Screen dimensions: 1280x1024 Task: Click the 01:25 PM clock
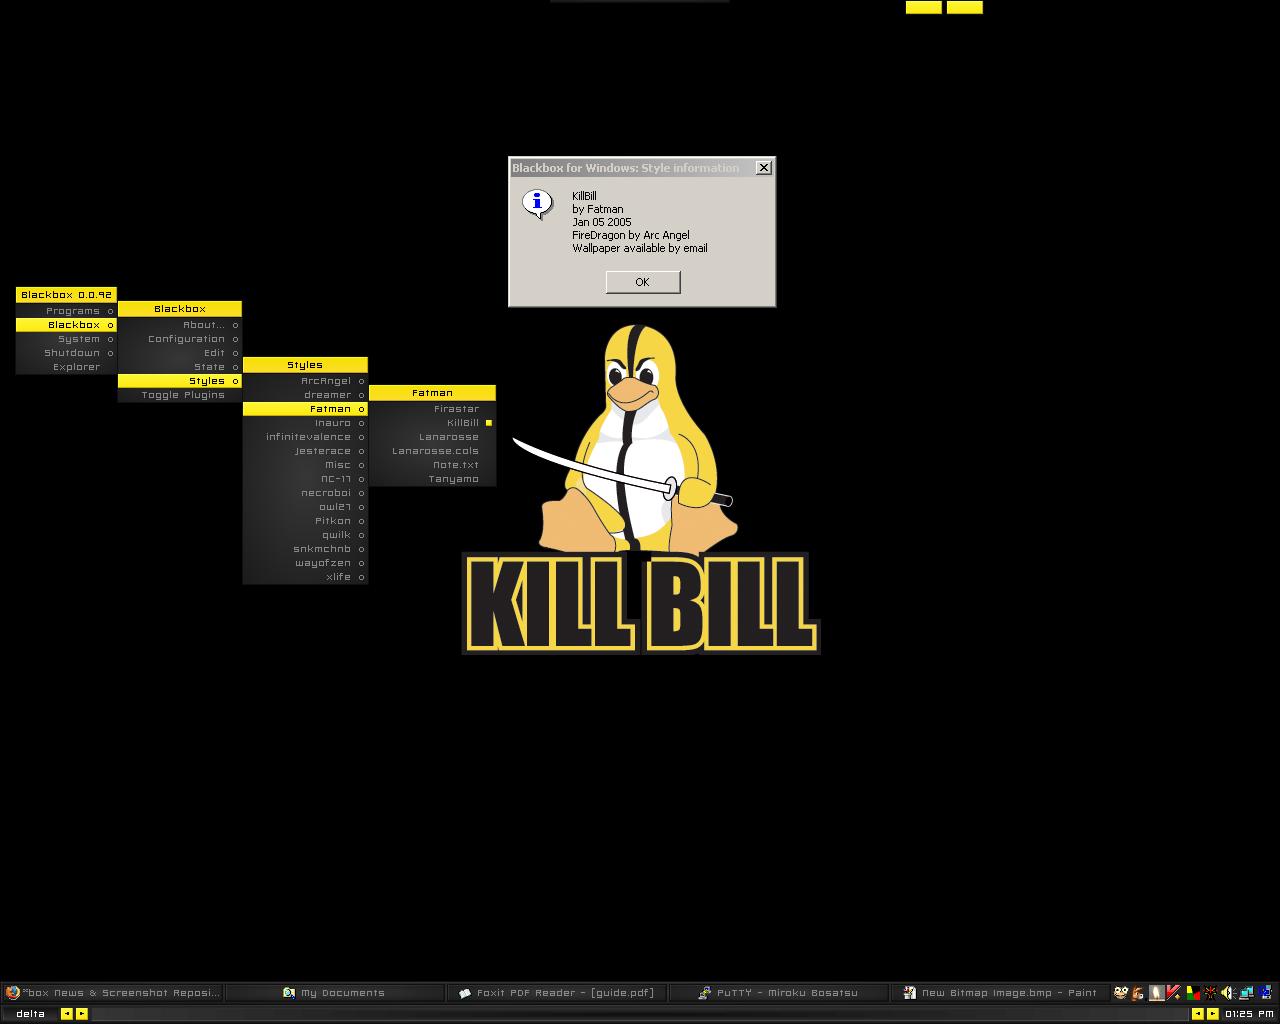[x=1249, y=1014]
